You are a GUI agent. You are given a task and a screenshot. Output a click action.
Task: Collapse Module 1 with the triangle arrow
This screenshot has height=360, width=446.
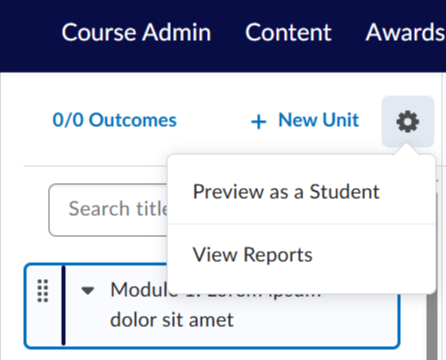coord(88,291)
